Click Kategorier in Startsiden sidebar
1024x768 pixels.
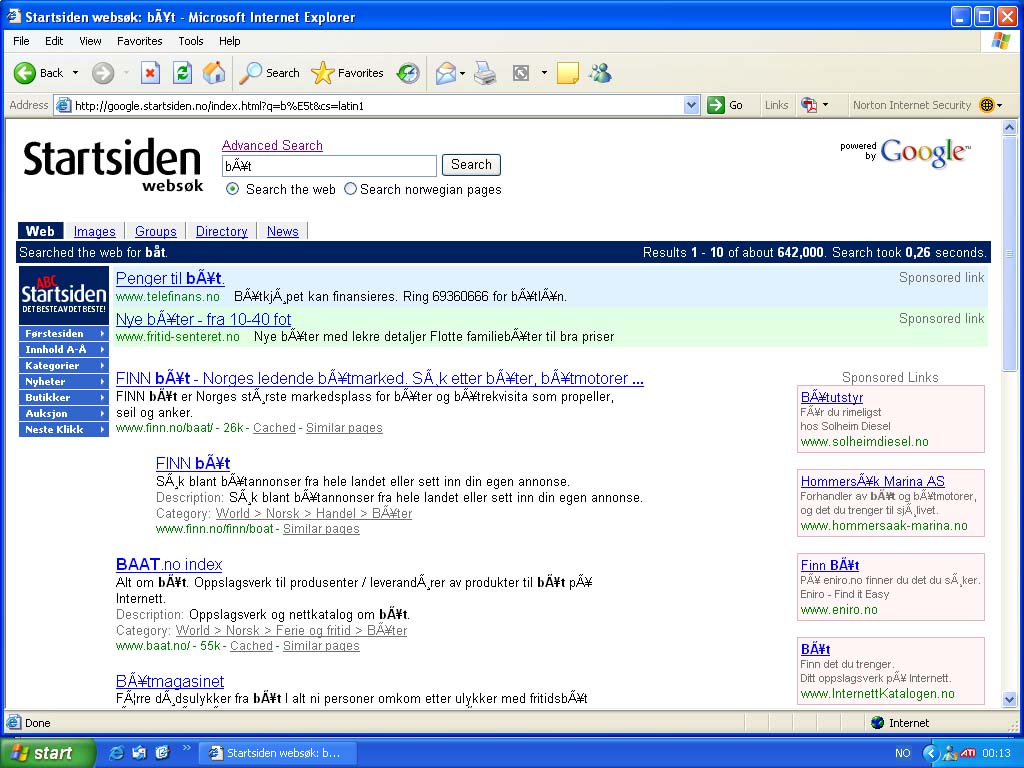click(63, 366)
